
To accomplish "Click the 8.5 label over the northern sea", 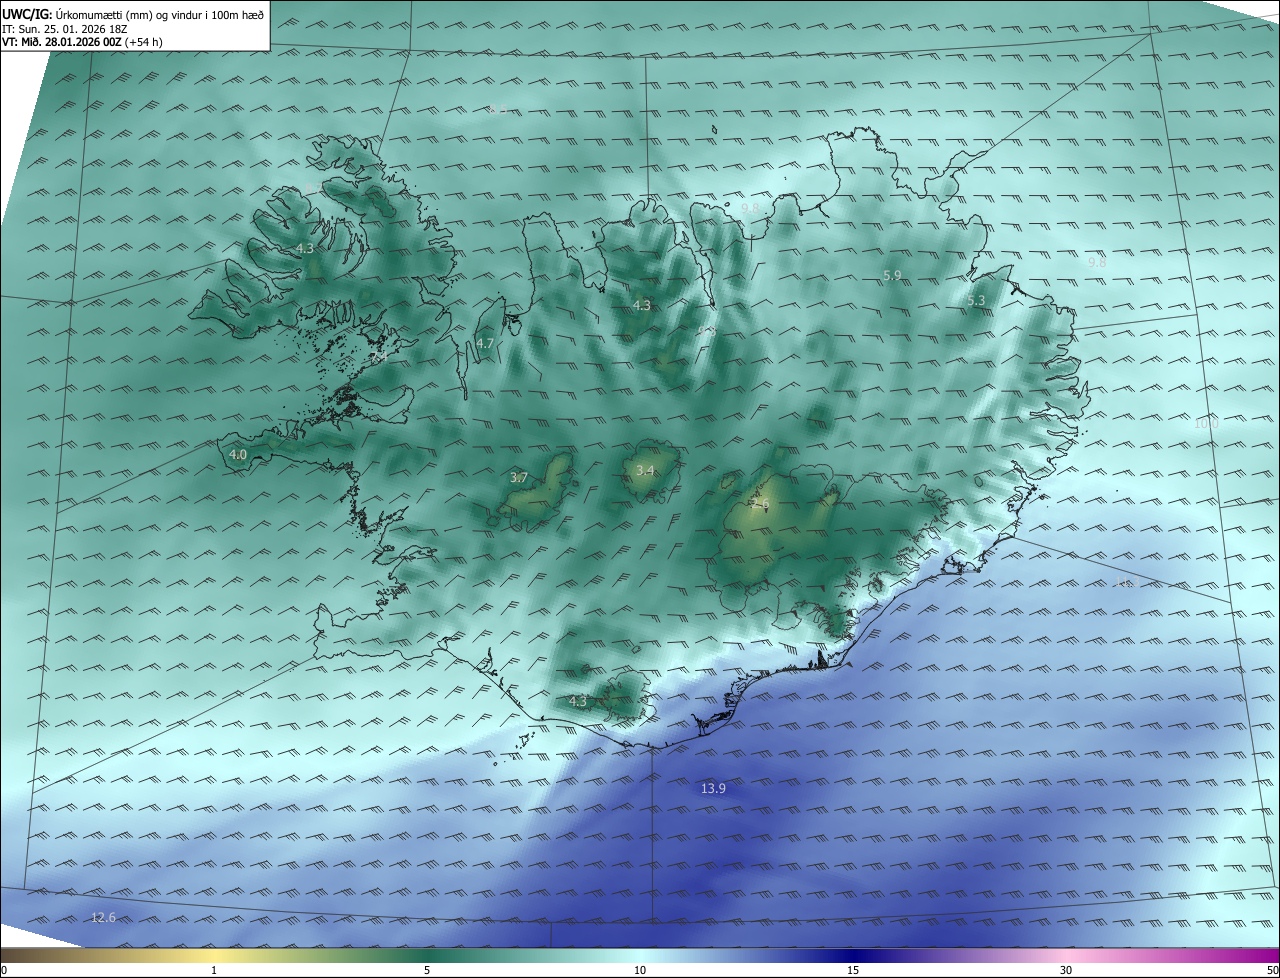I will 497,109.
